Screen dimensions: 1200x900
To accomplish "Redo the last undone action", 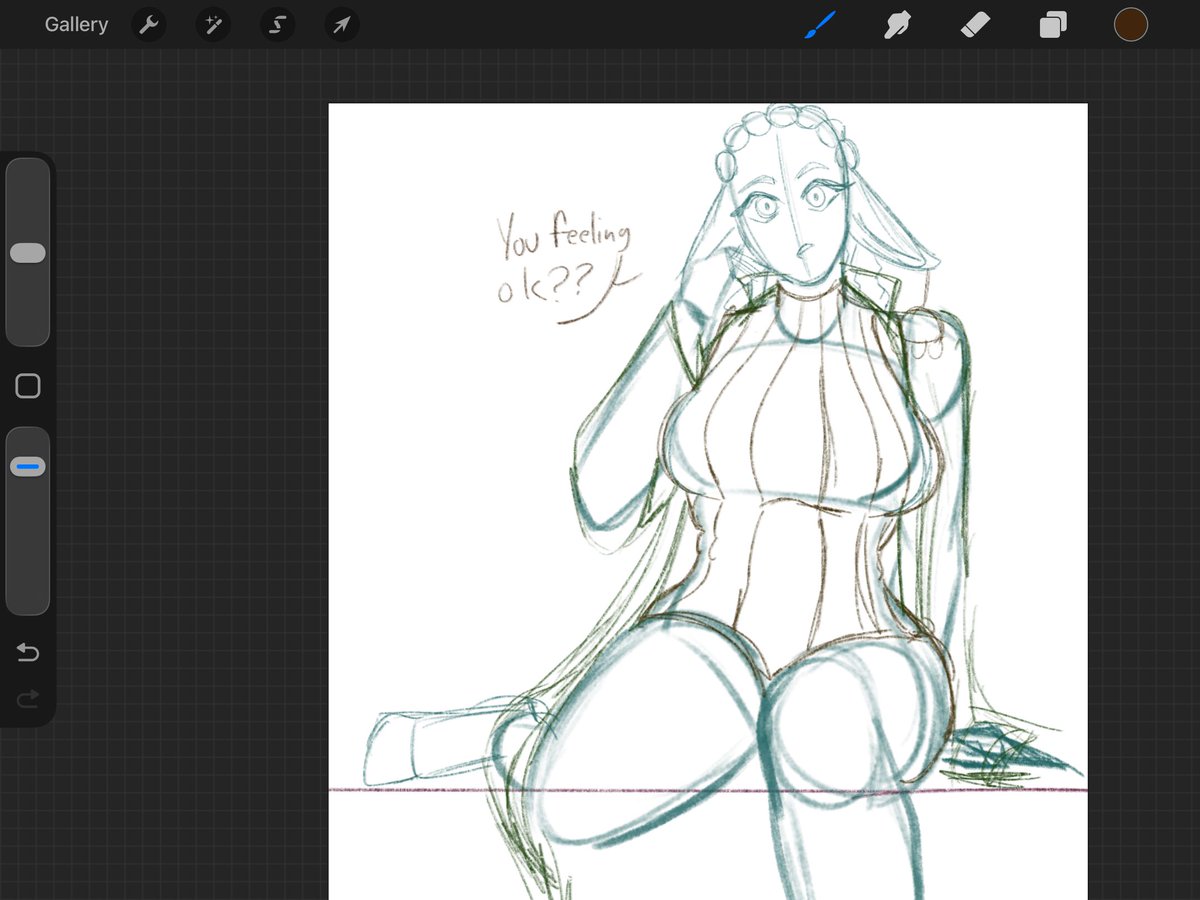I will pyautogui.click(x=28, y=699).
